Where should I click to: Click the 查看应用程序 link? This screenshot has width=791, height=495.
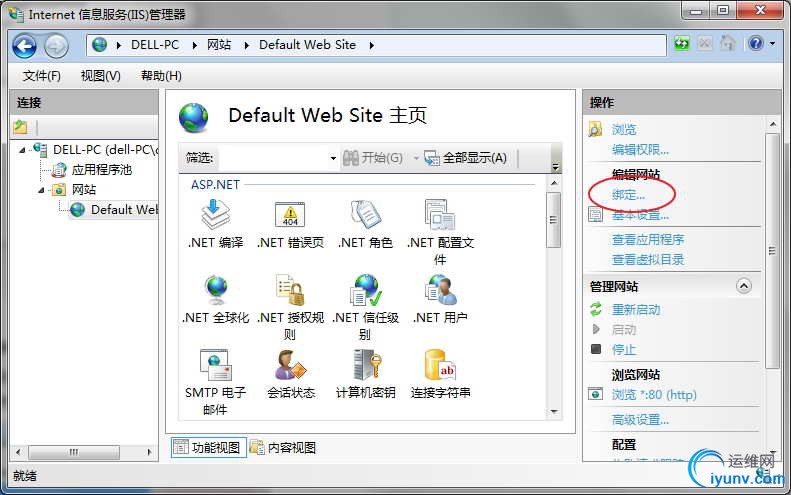648,239
